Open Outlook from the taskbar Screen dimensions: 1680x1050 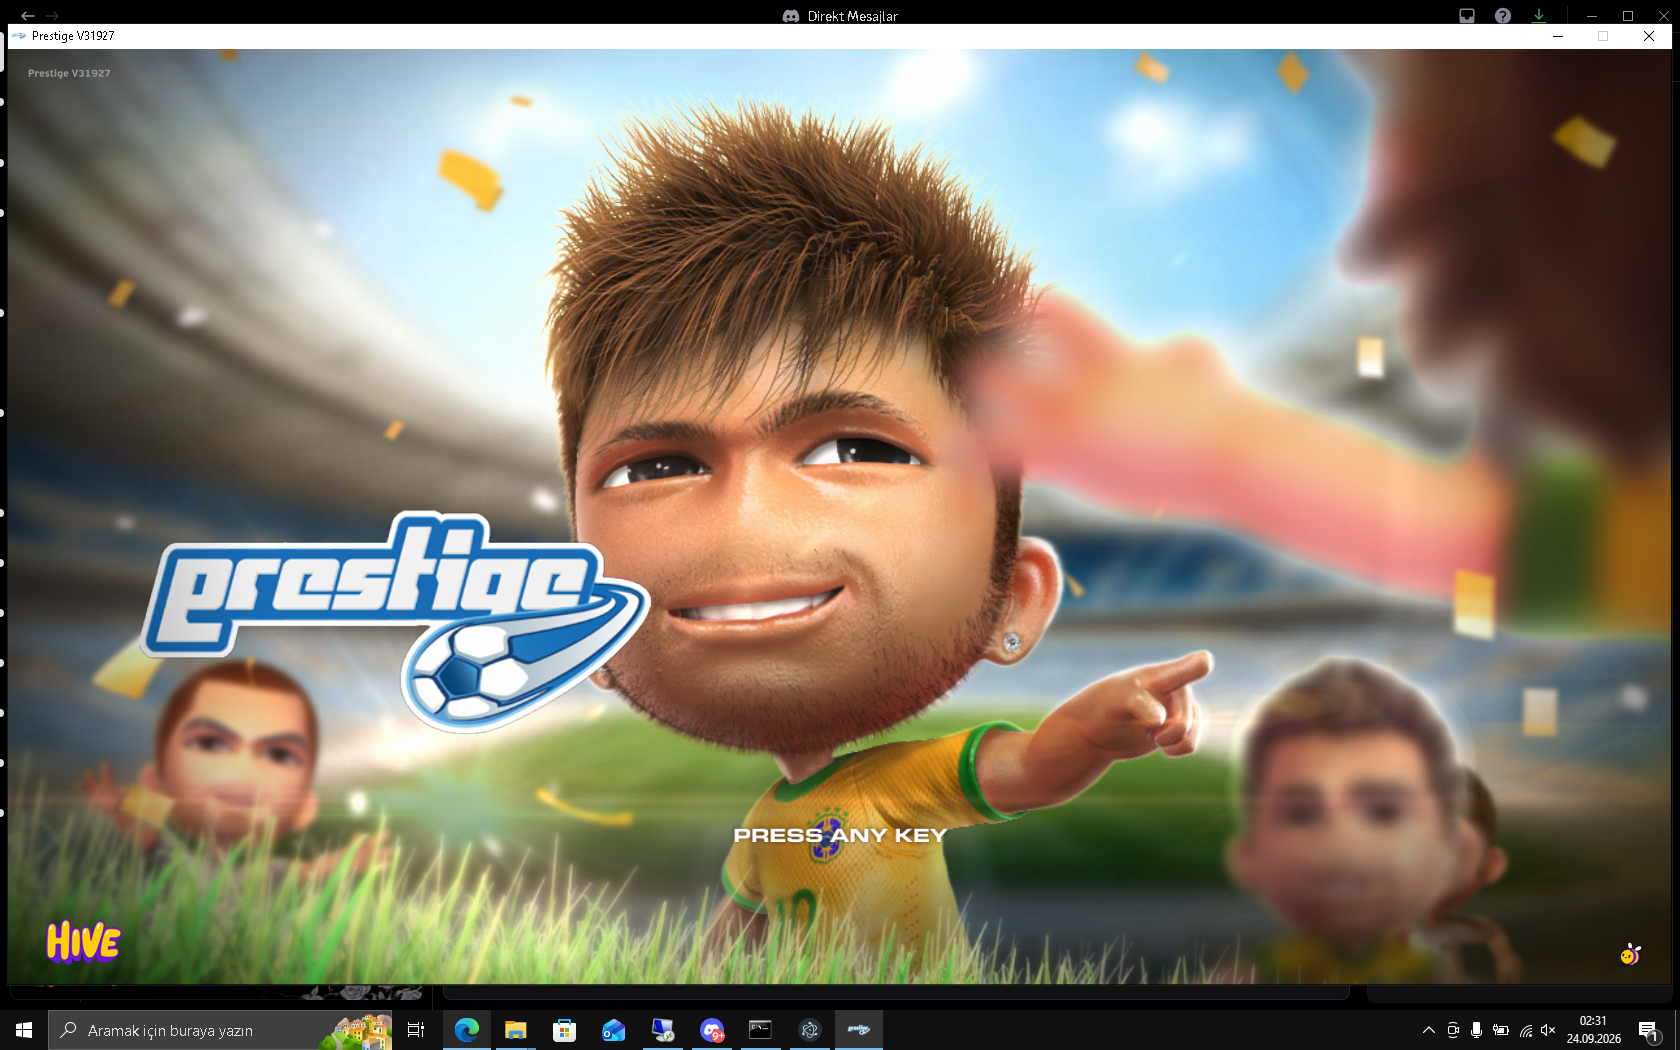614,1030
